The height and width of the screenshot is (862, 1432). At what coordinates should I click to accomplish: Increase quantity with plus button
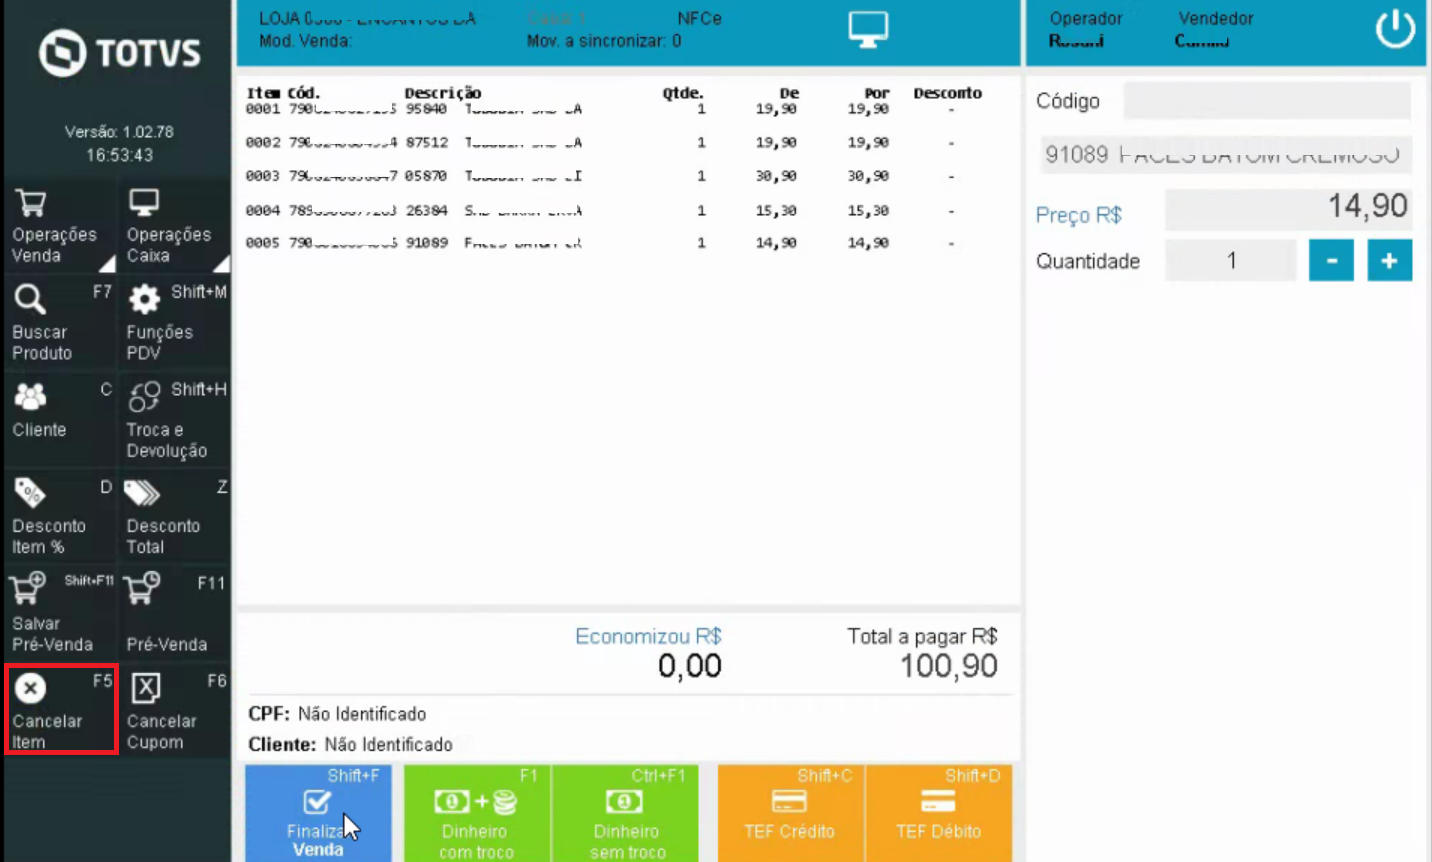1389,261
